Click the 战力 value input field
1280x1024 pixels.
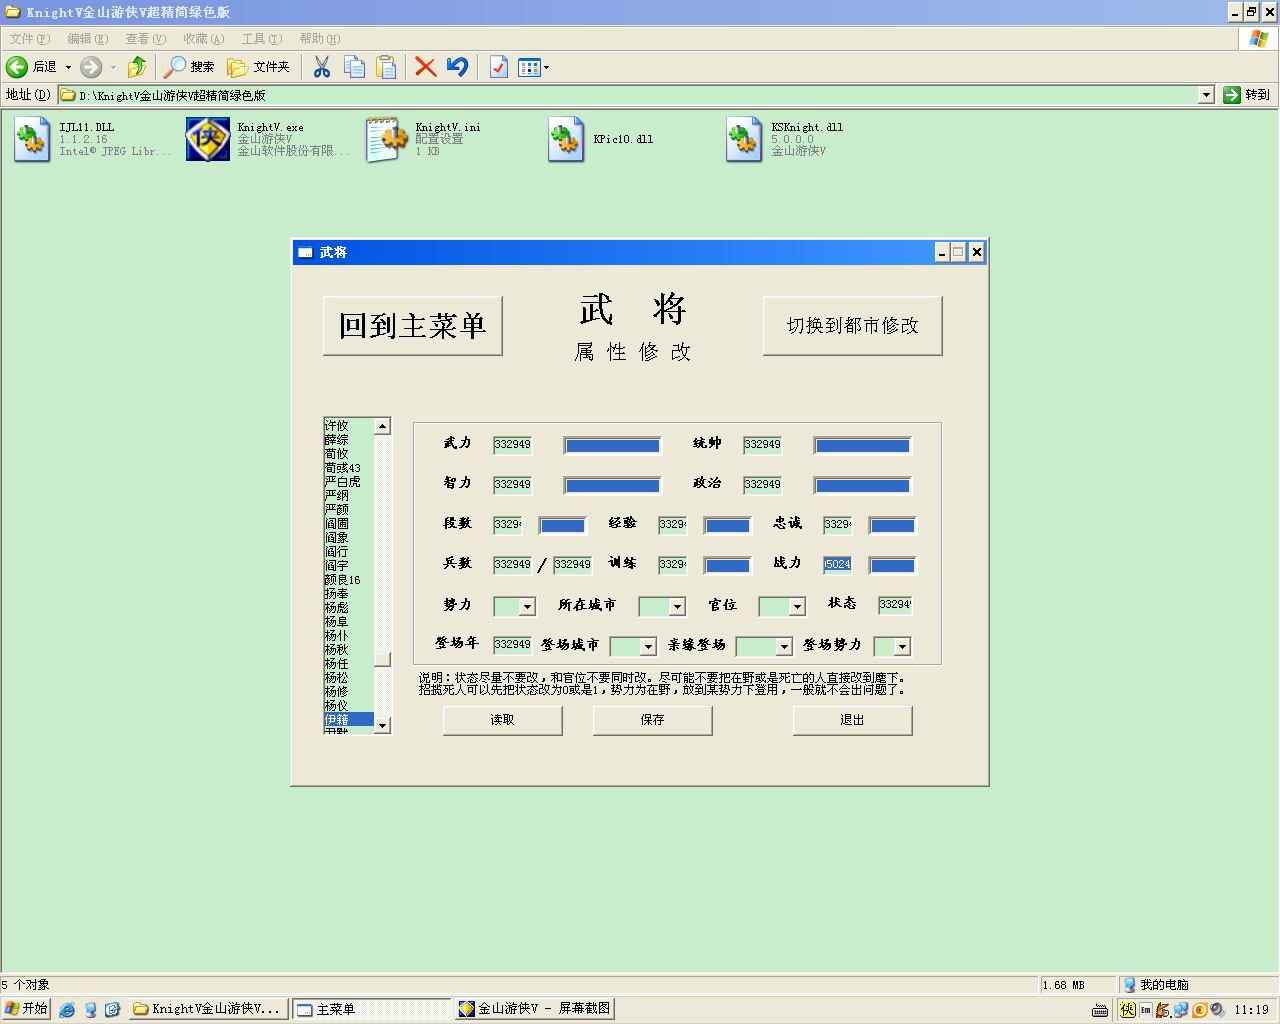838,565
